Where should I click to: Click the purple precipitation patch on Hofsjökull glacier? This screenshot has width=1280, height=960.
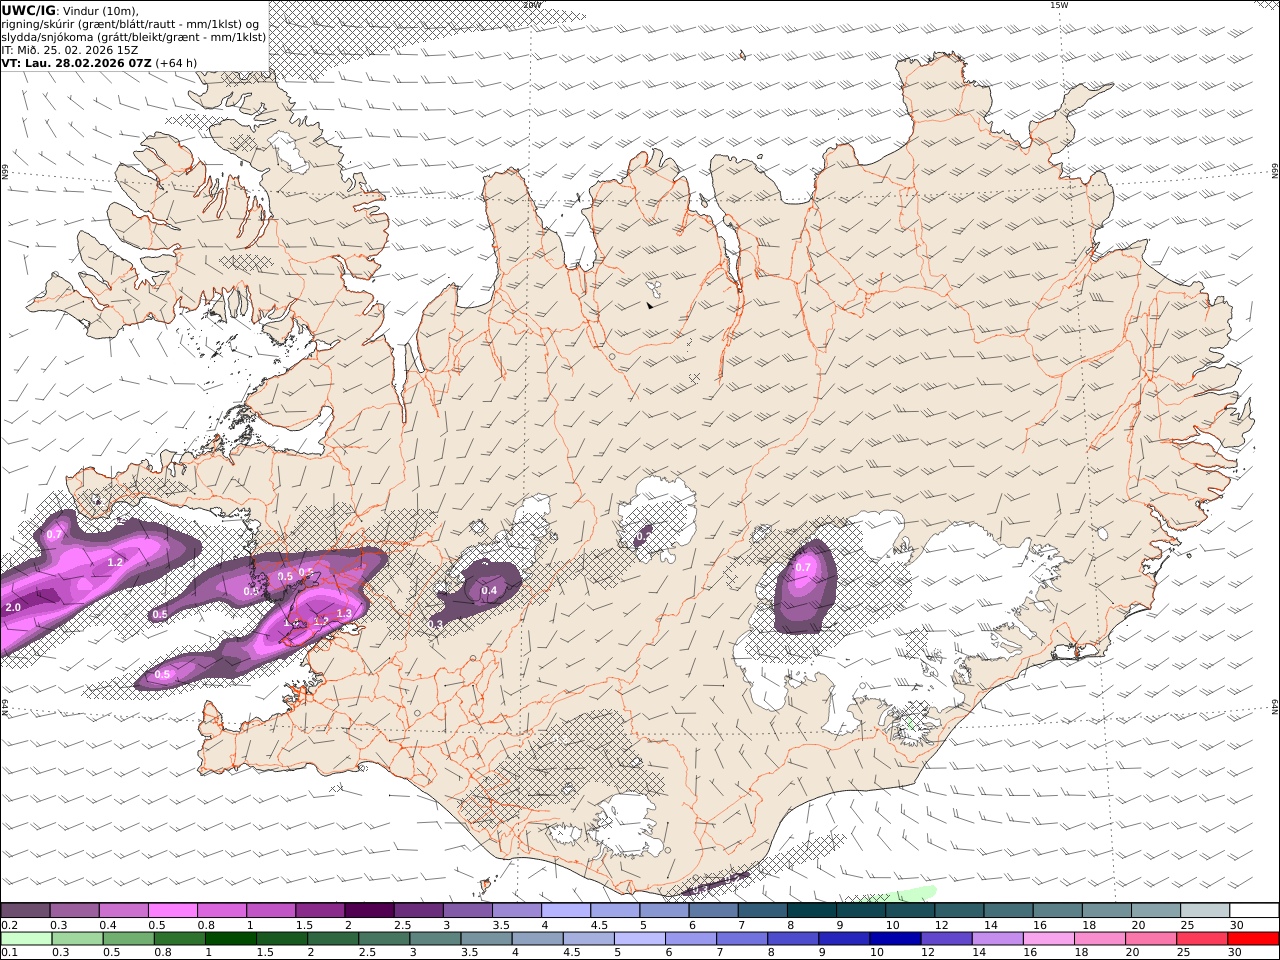click(642, 537)
